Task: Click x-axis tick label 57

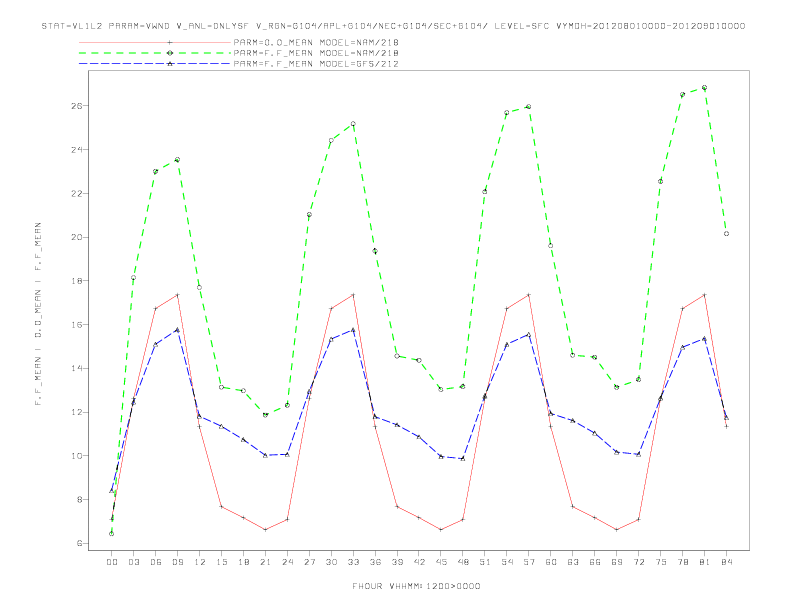Action: pos(529,562)
